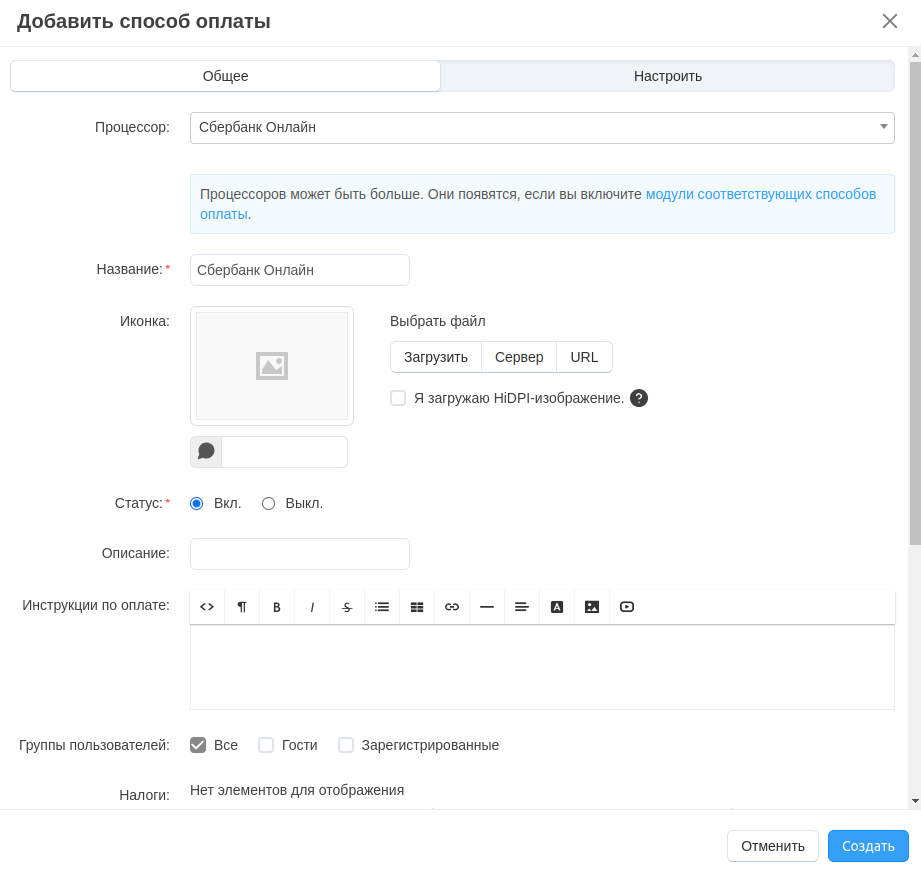This screenshot has height=876, width=921.
Task: Enable the HiDPI image upload checkbox
Action: tap(398, 398)
